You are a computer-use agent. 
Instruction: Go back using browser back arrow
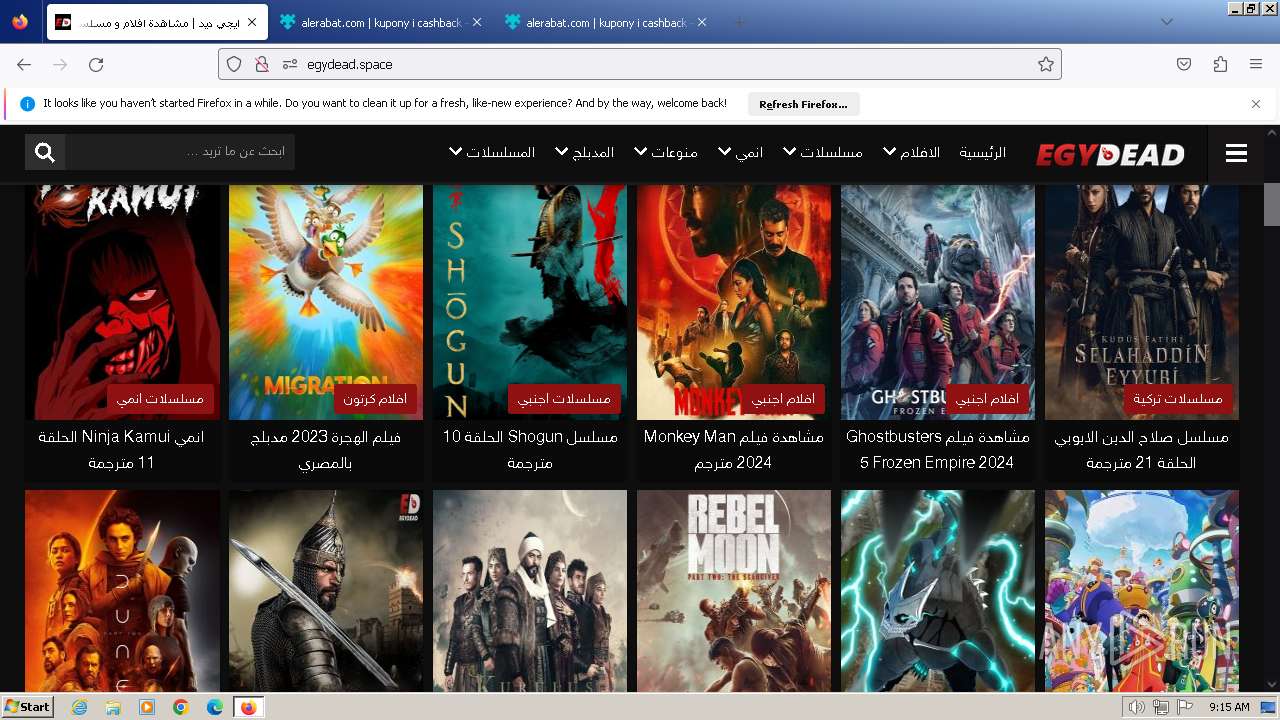coord(24,64)
